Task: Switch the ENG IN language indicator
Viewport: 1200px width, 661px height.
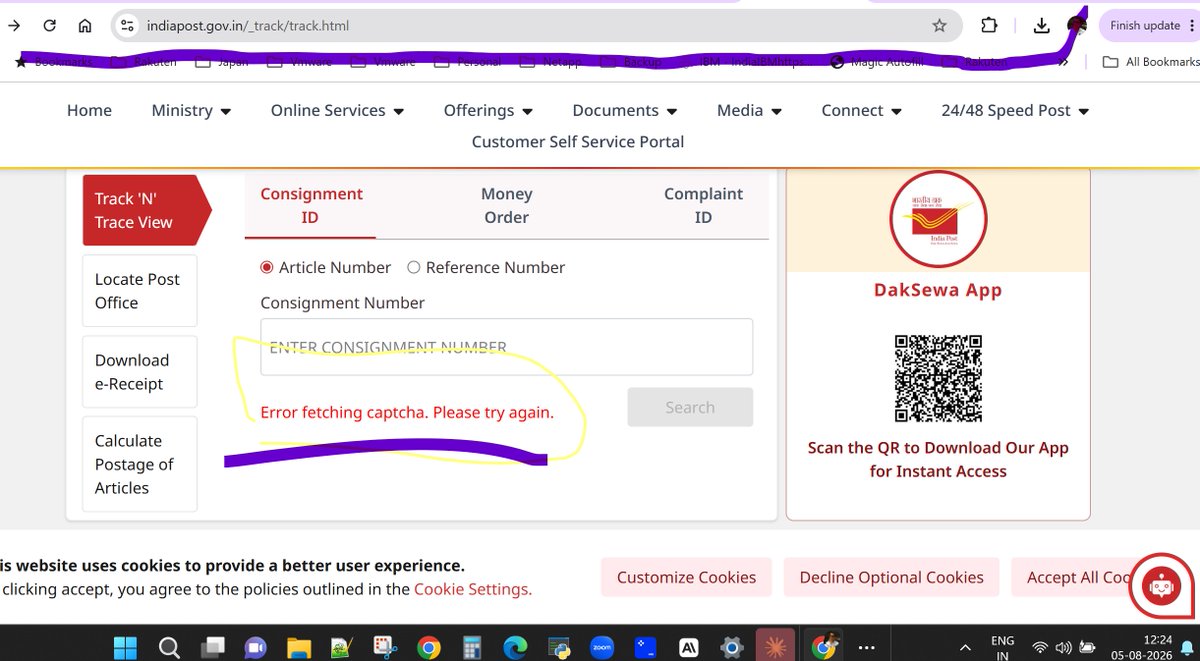Action: pos(1002,647)
